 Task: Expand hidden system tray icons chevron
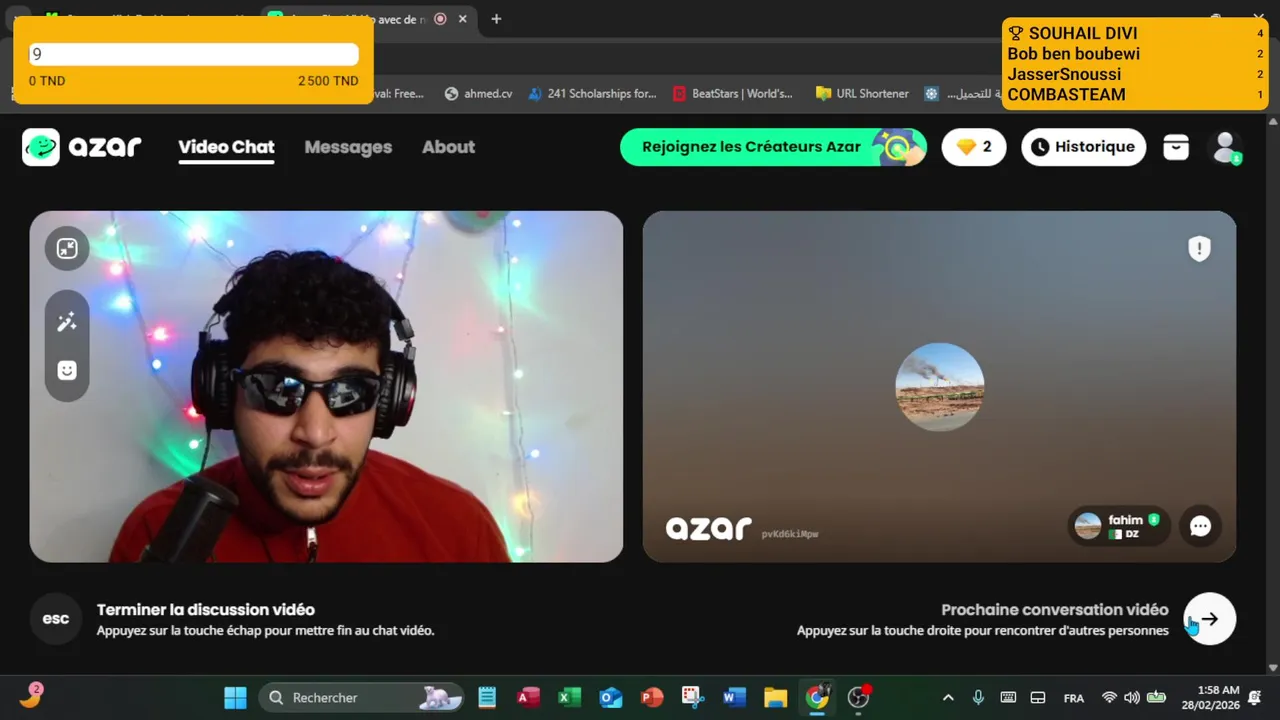948,697
